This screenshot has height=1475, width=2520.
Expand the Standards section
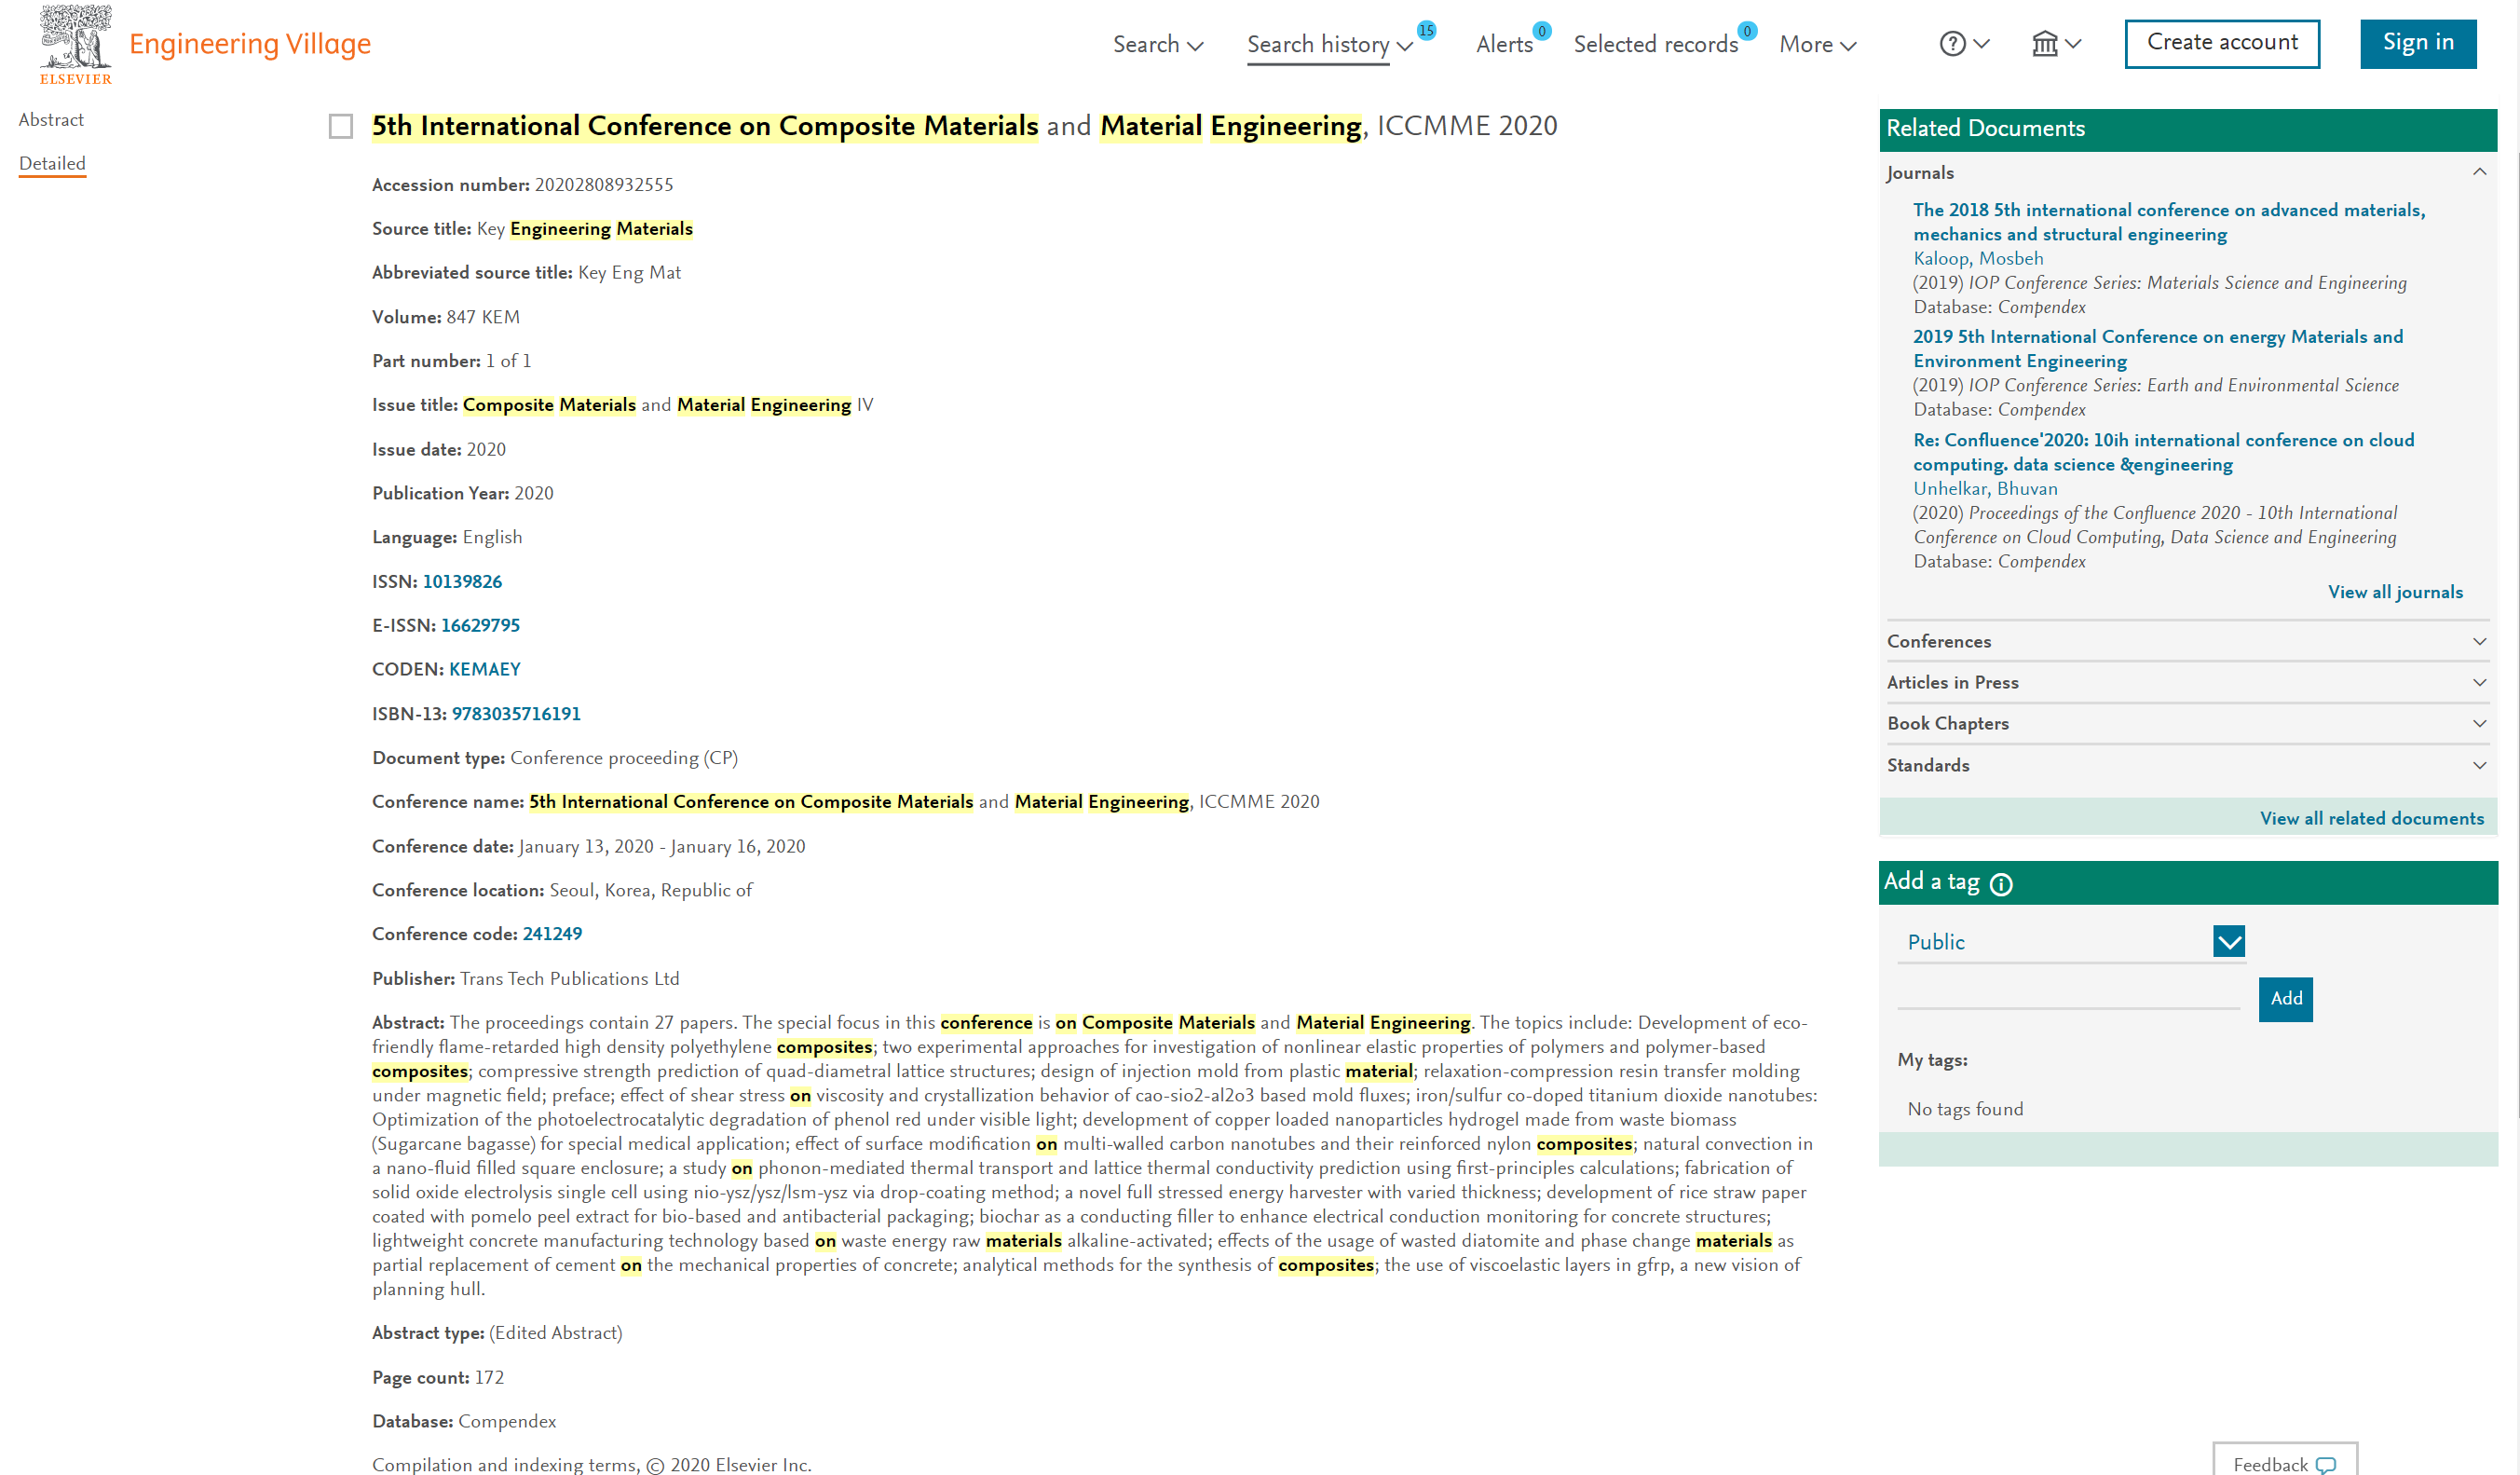click(x=2479, y=765)
